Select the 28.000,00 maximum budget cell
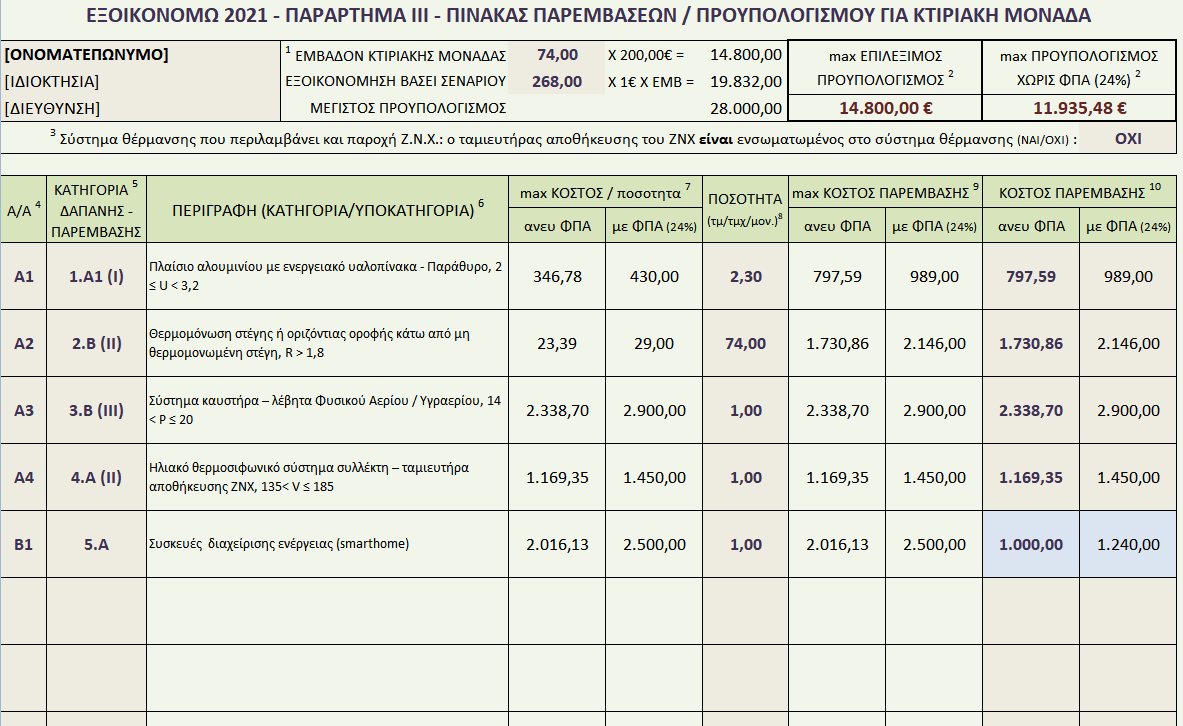The height and width of the screenshot is (726, 1183). point(745,108)
